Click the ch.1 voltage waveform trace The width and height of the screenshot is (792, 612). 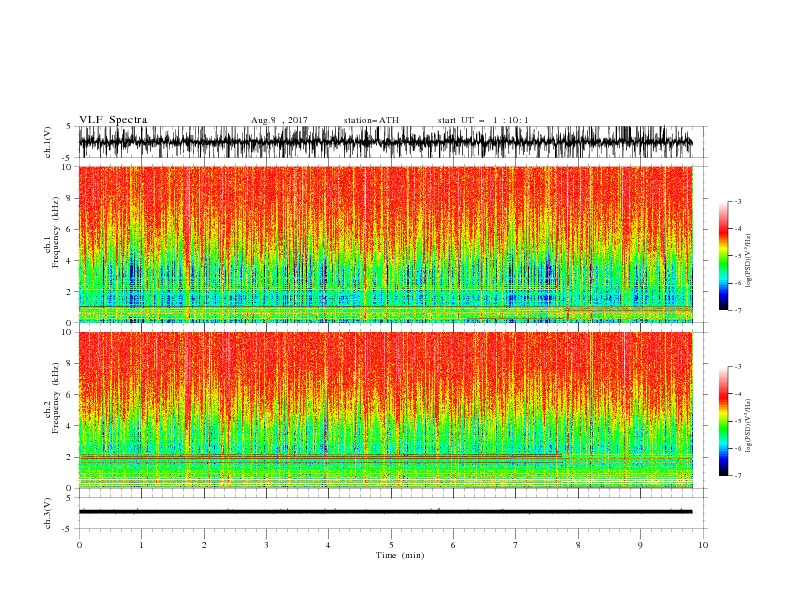(x=385, y=142)
